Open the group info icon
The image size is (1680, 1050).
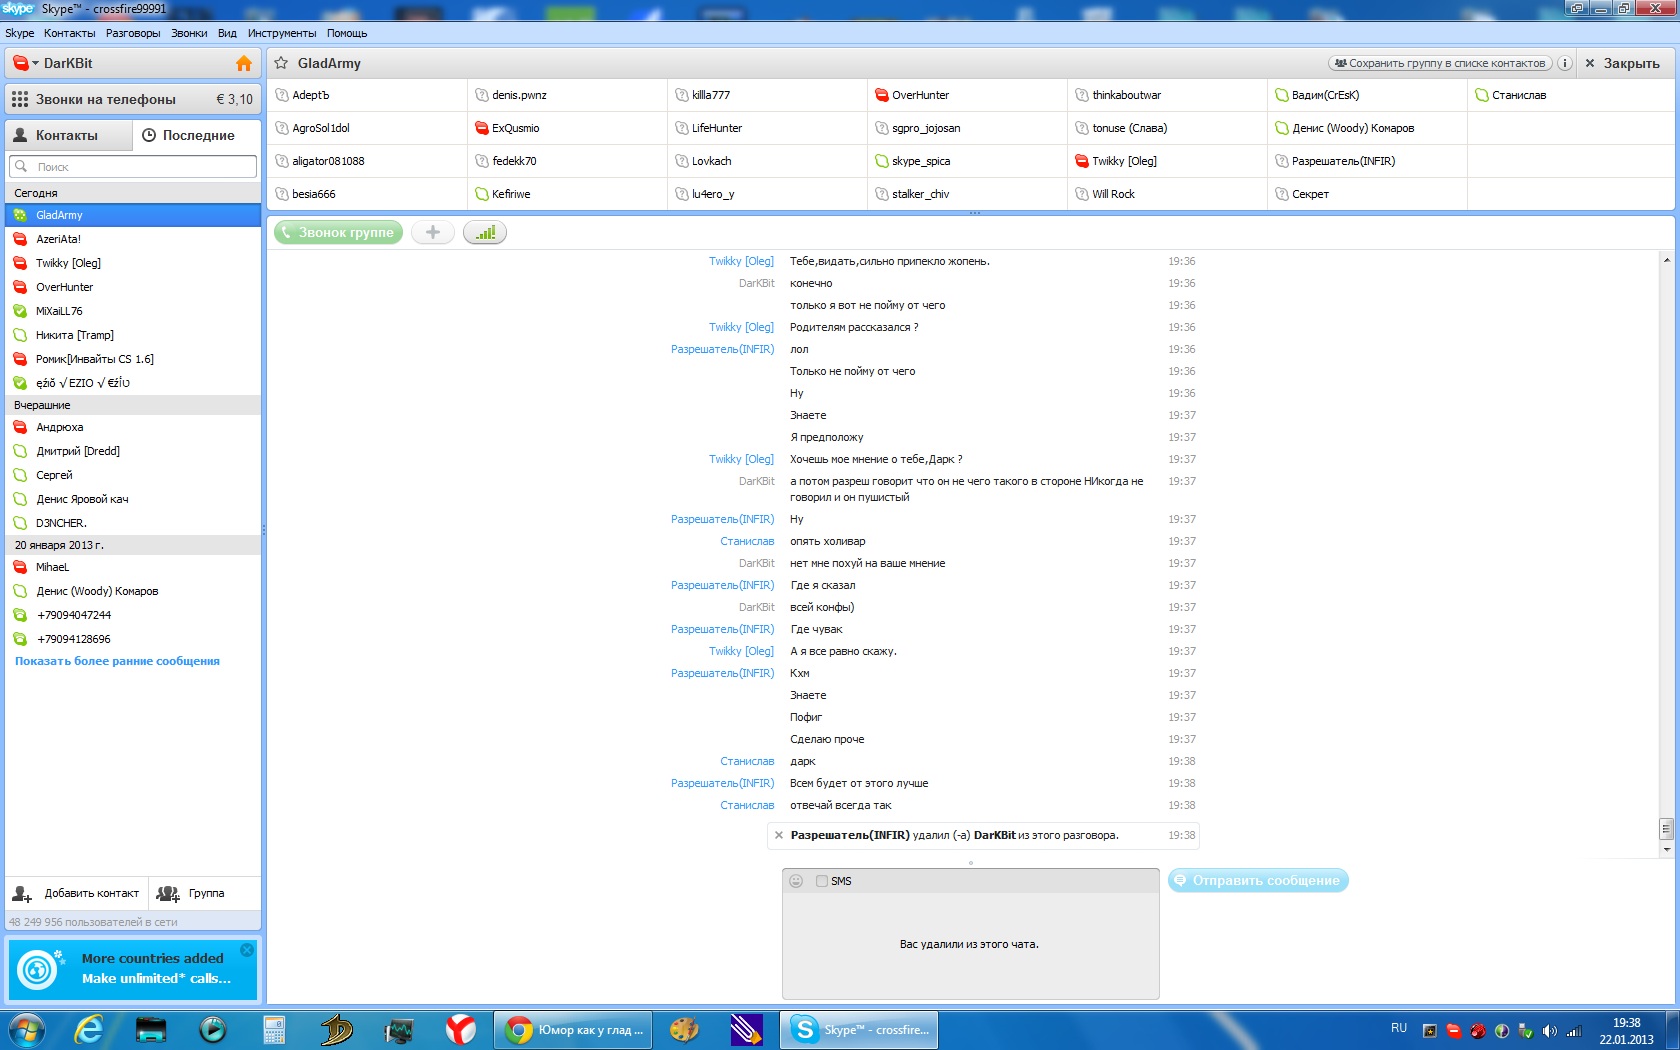1564,63
